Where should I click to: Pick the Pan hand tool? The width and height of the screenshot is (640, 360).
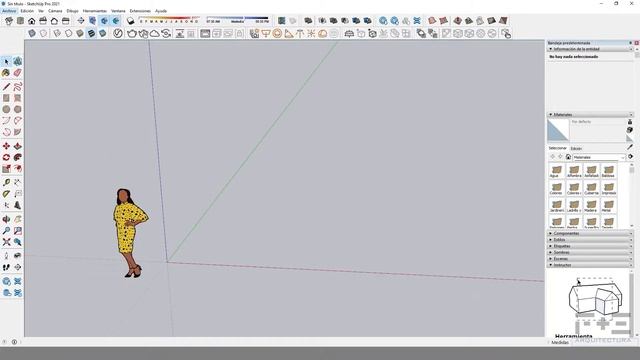[18, 219]
